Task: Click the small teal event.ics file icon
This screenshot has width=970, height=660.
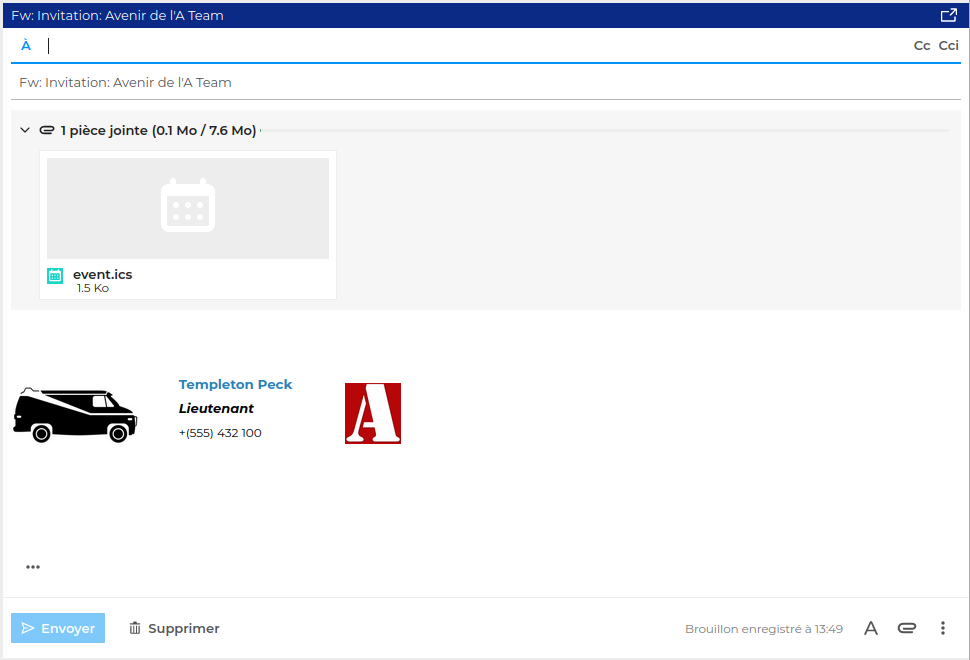Action: click(x=55, y=276)
